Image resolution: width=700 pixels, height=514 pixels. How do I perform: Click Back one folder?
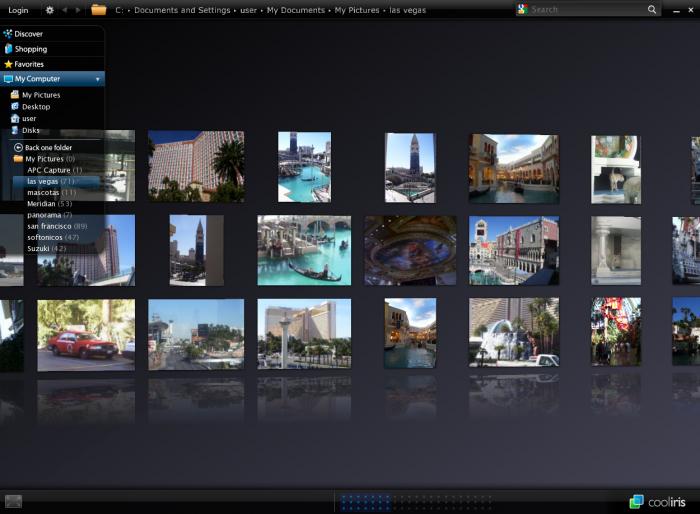[47, 147]
